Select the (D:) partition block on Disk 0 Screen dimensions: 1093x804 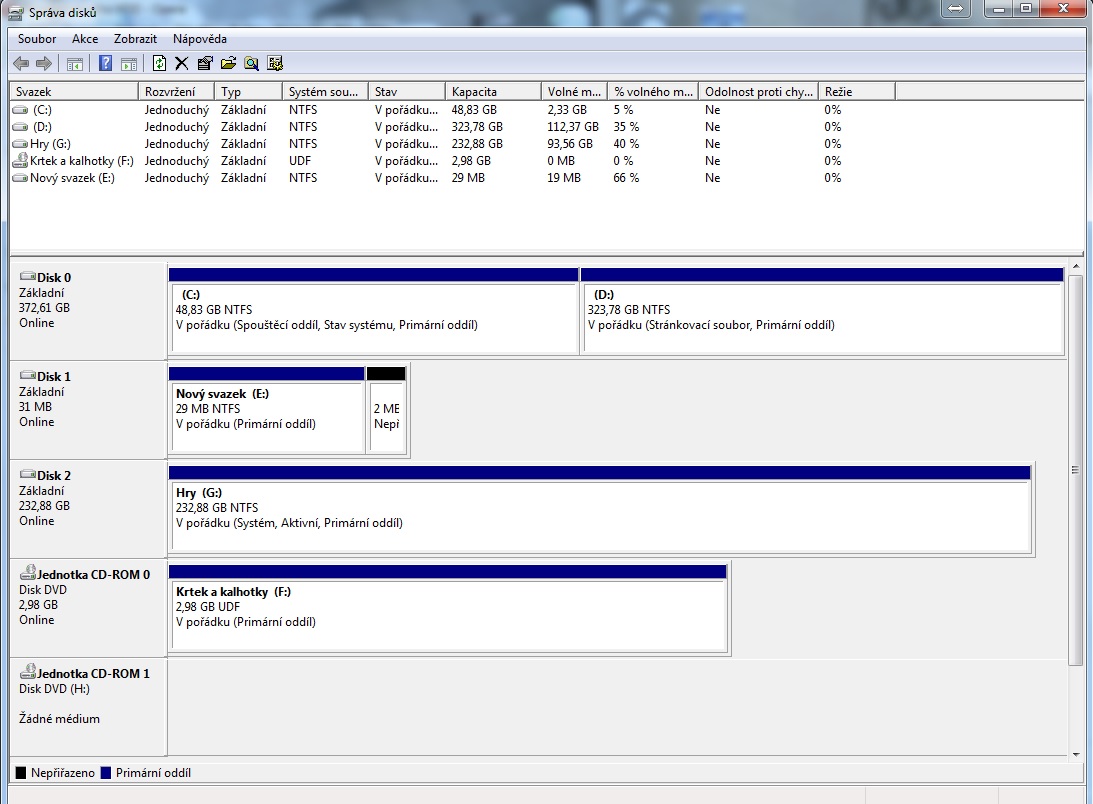[821, 317]
